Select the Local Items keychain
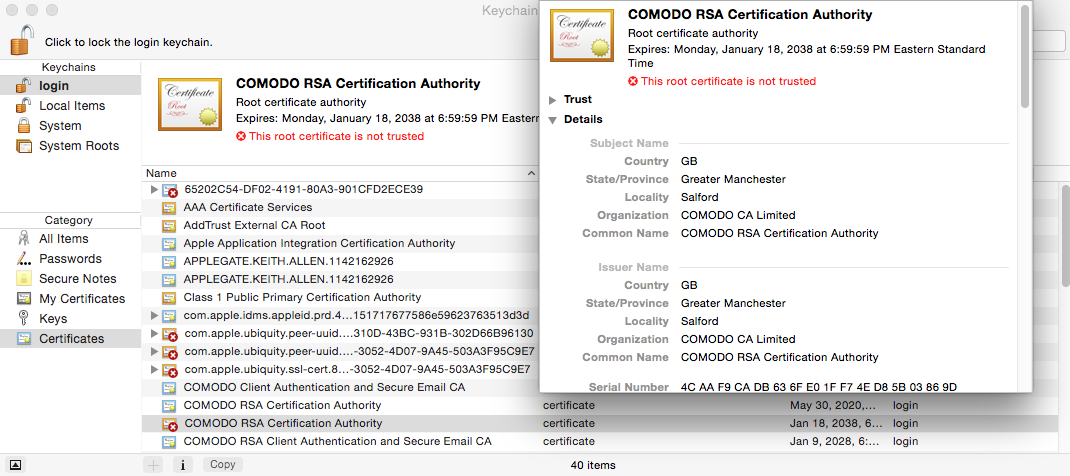1070x476 pixels. 70,106
